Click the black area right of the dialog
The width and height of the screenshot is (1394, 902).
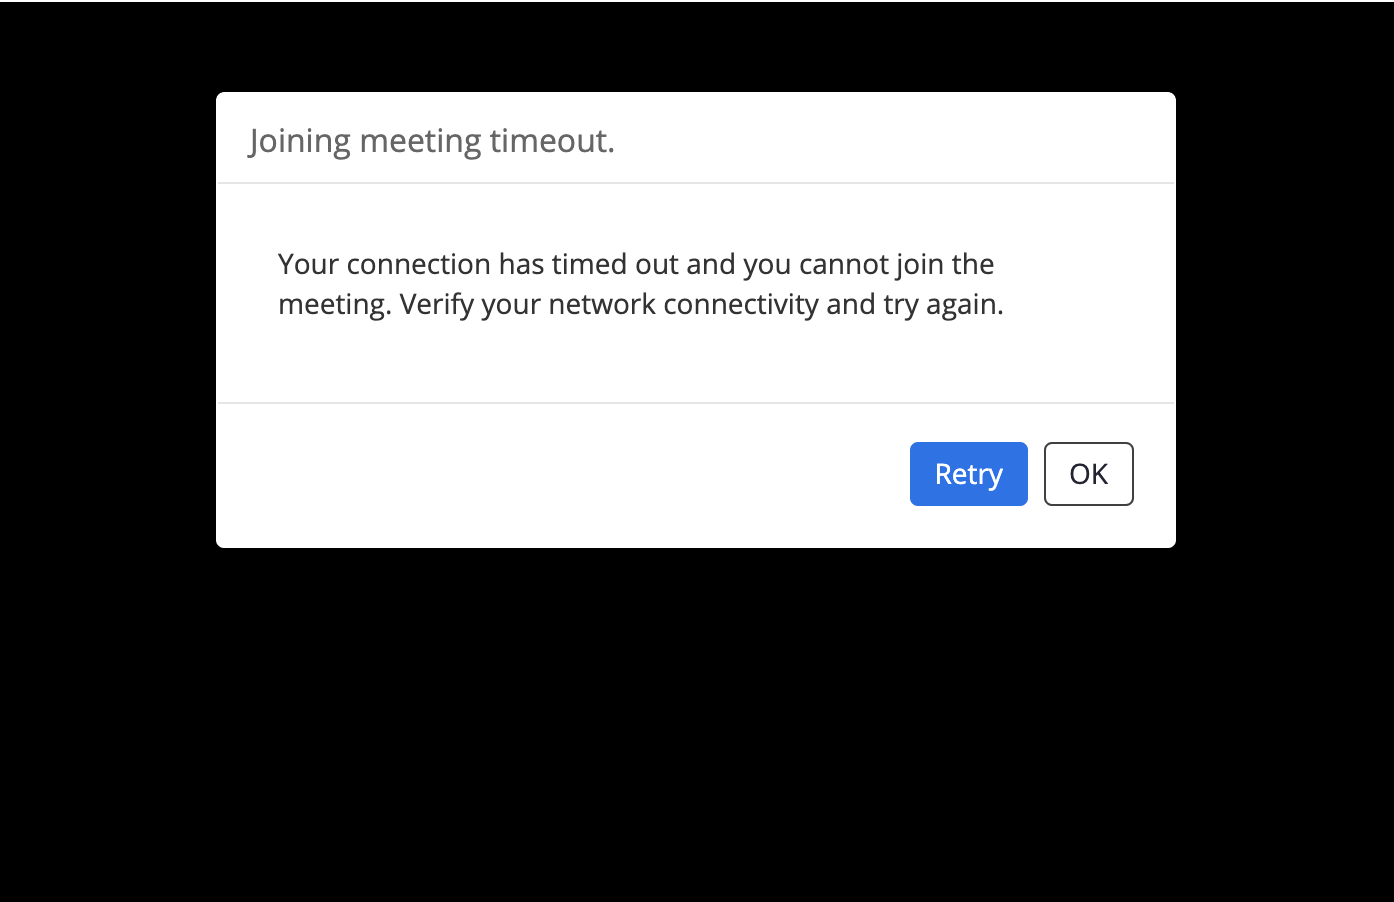(1285, 320)
